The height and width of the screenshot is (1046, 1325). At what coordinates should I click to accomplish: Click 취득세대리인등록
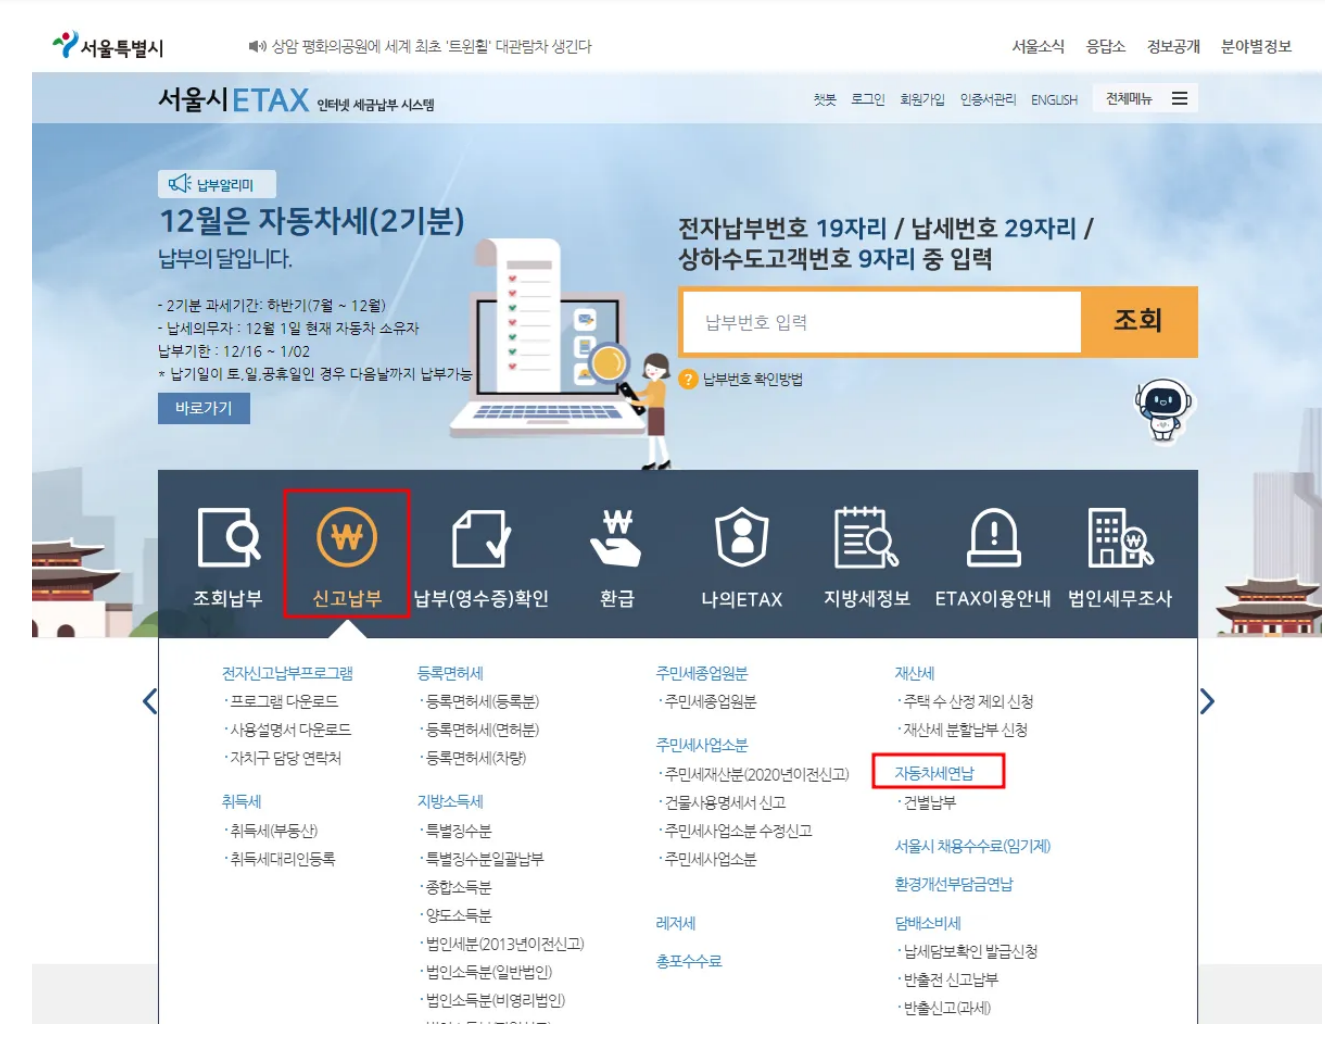[x=283, y=858]
